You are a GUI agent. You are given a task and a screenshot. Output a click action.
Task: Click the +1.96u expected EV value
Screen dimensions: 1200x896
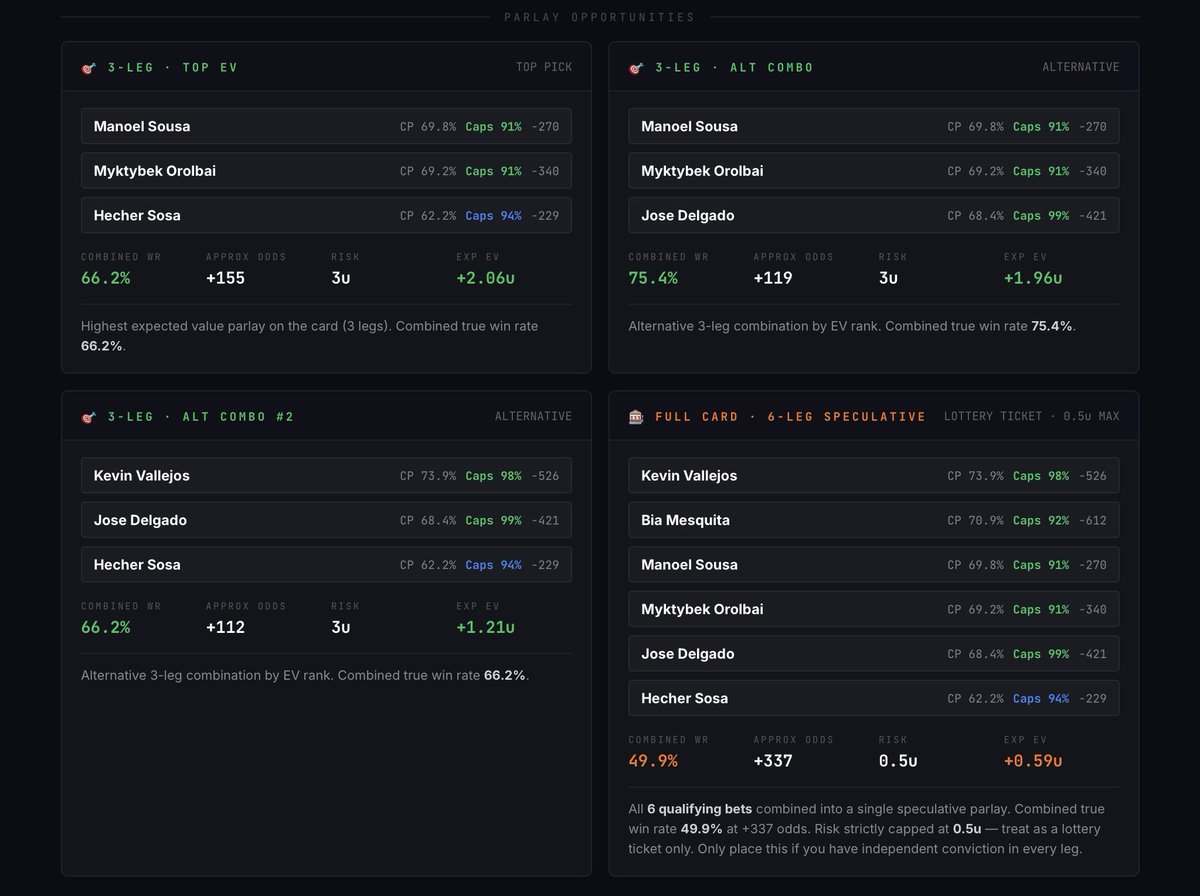(1033, 278)
